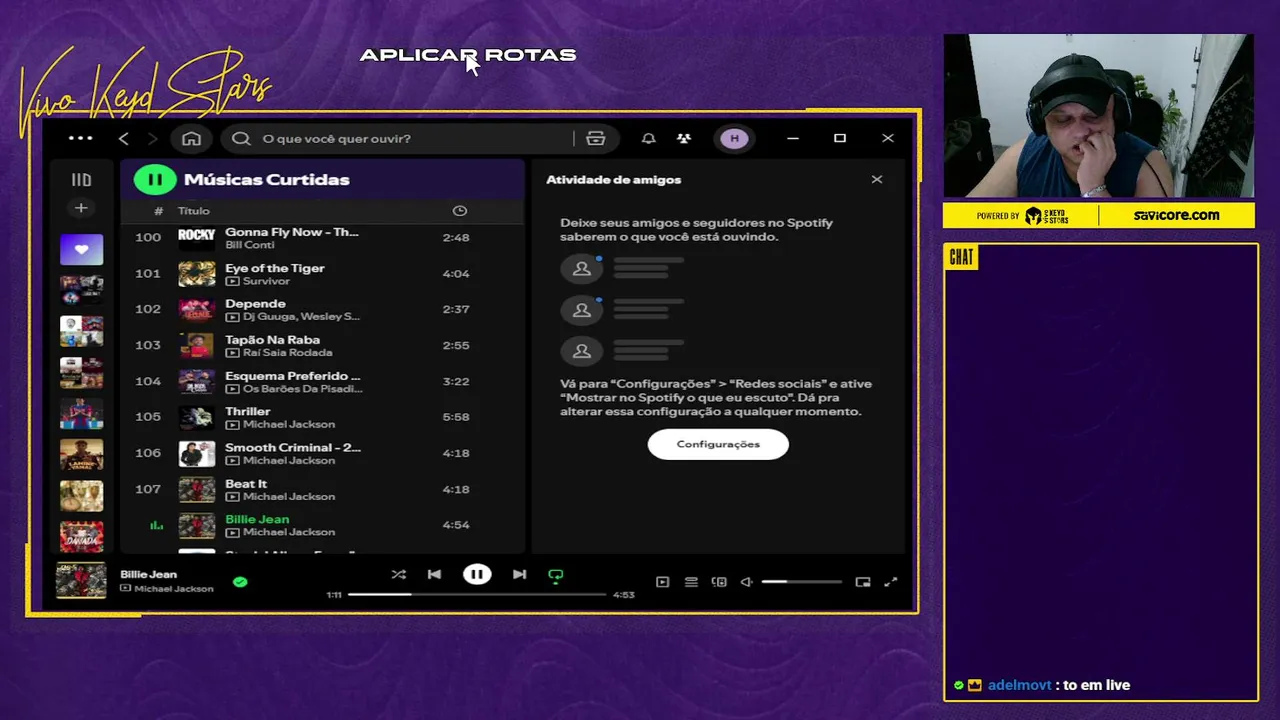Toggle the friend activity icon in top bar
This screenshot has height=720, width=1280.
(684, 138)
